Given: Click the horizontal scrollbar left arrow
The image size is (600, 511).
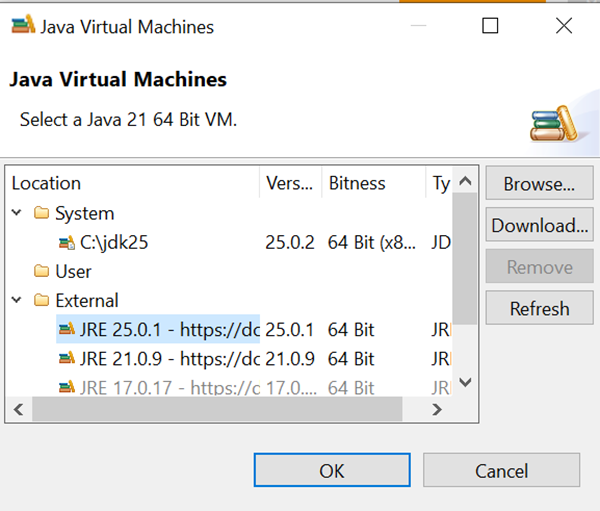Looking at the screenshot, I should 18,409.
